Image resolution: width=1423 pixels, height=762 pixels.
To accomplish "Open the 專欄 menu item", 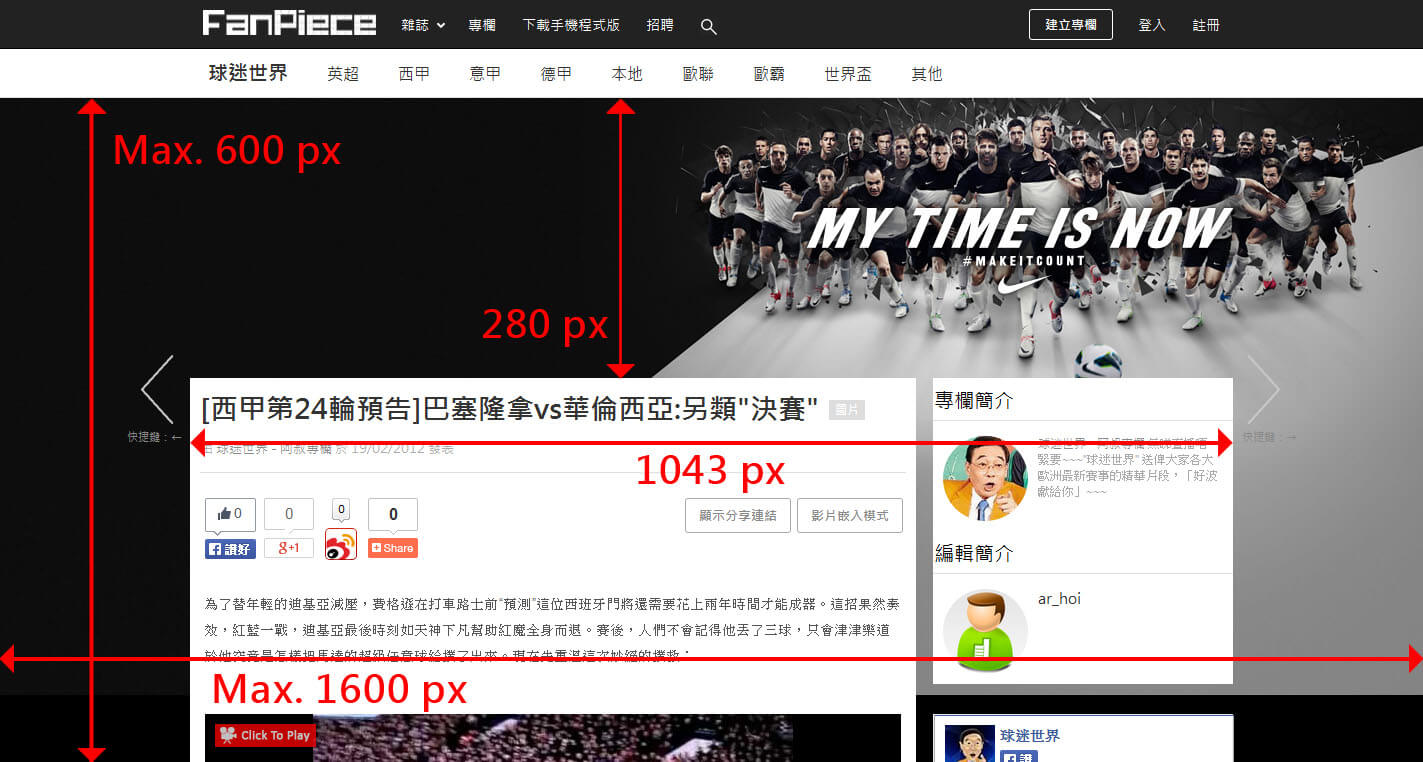I will 482,25.
